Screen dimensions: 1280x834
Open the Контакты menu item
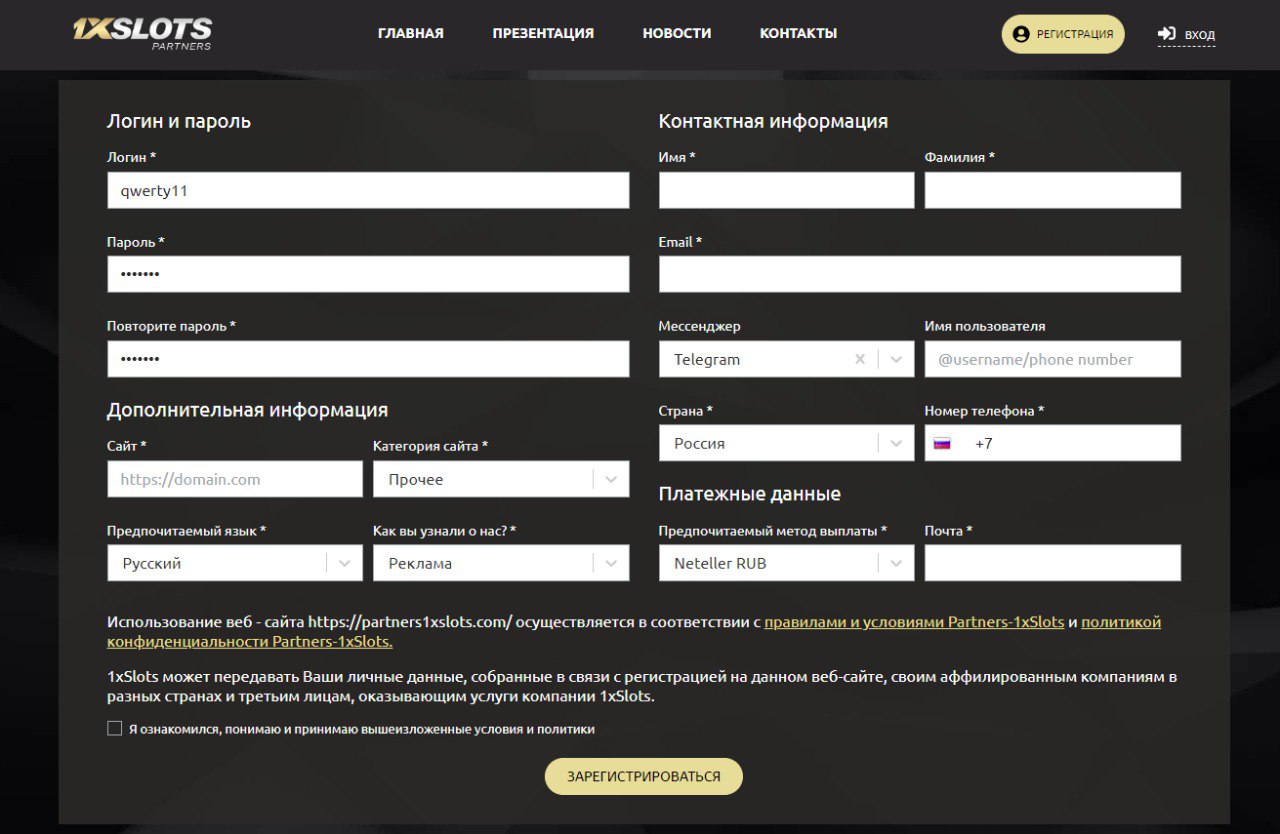click(798, 33)
